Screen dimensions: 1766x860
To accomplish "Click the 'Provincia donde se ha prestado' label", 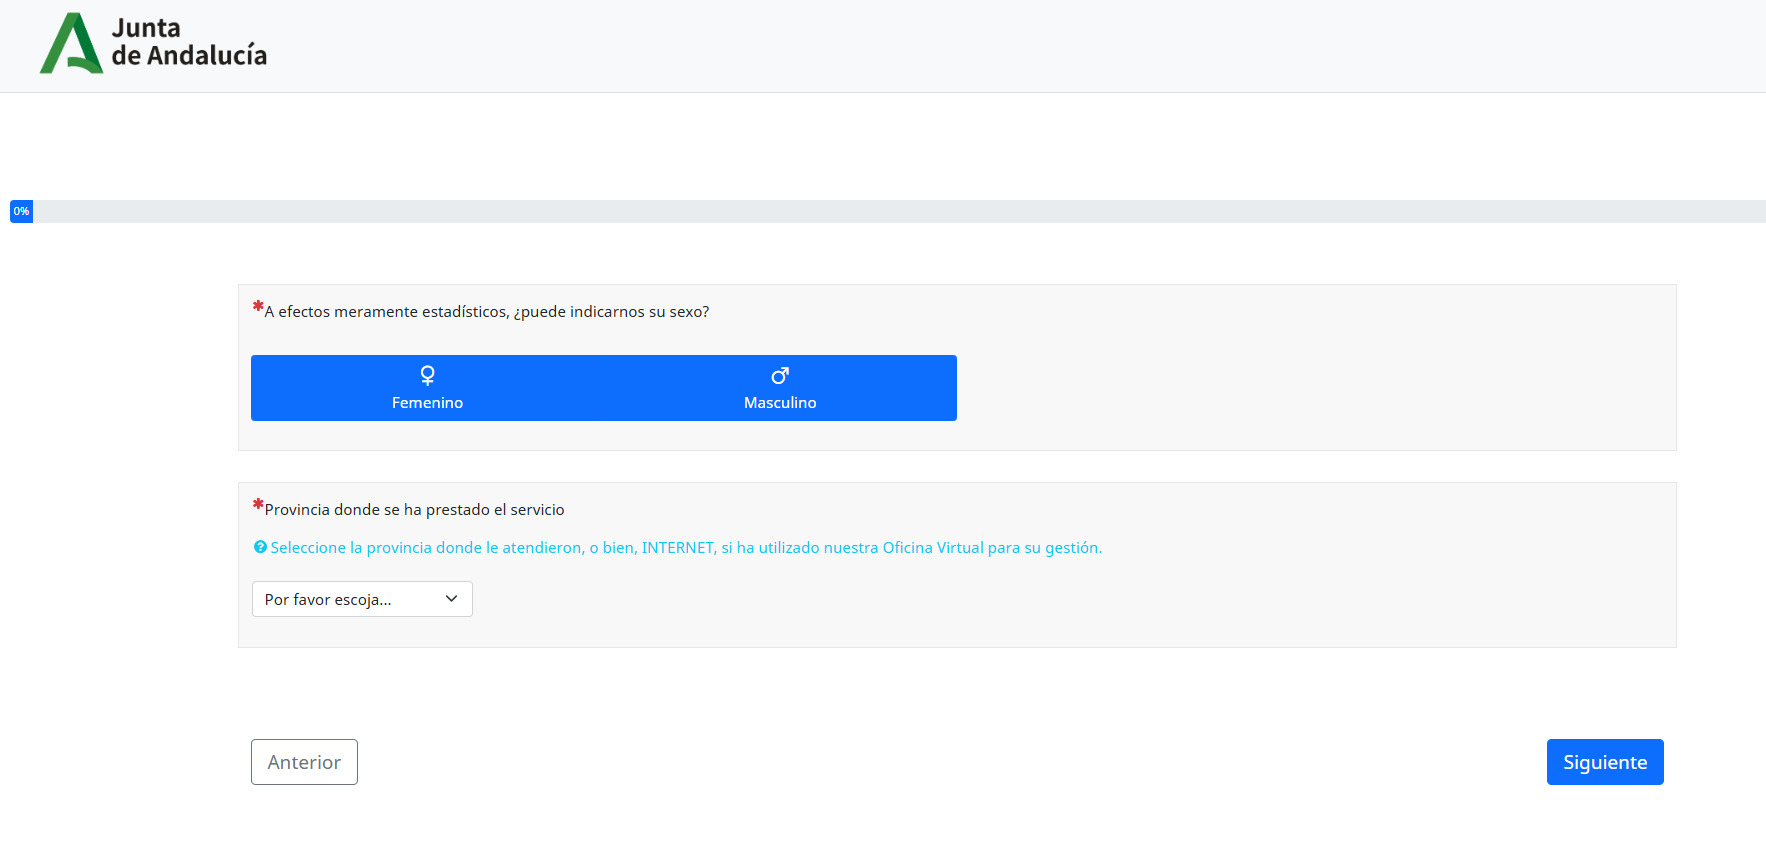I will tap(414, 510).
